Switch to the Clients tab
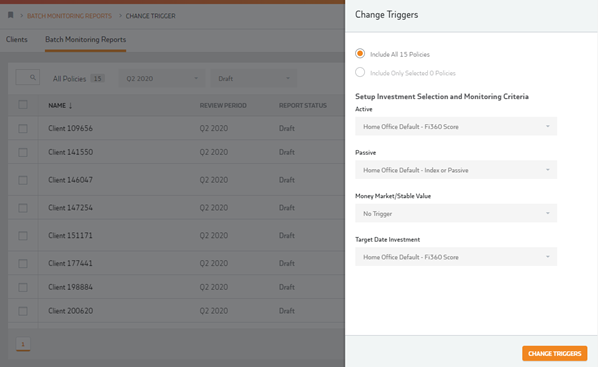The height and width of the screenshot is (367, 598). (17, 39)
